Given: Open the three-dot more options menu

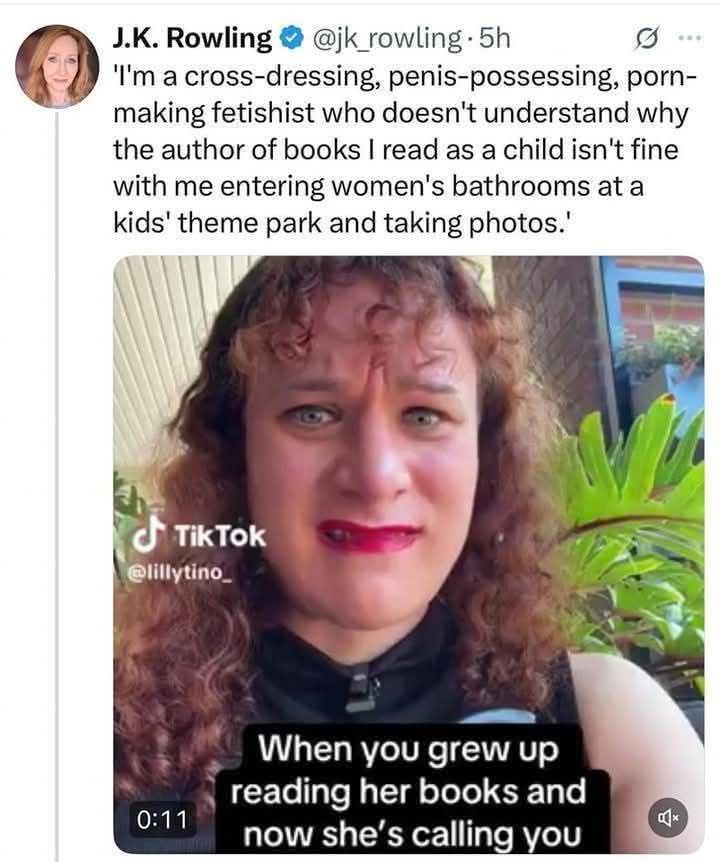Looking at the screenshot, I should click(690, 39).
